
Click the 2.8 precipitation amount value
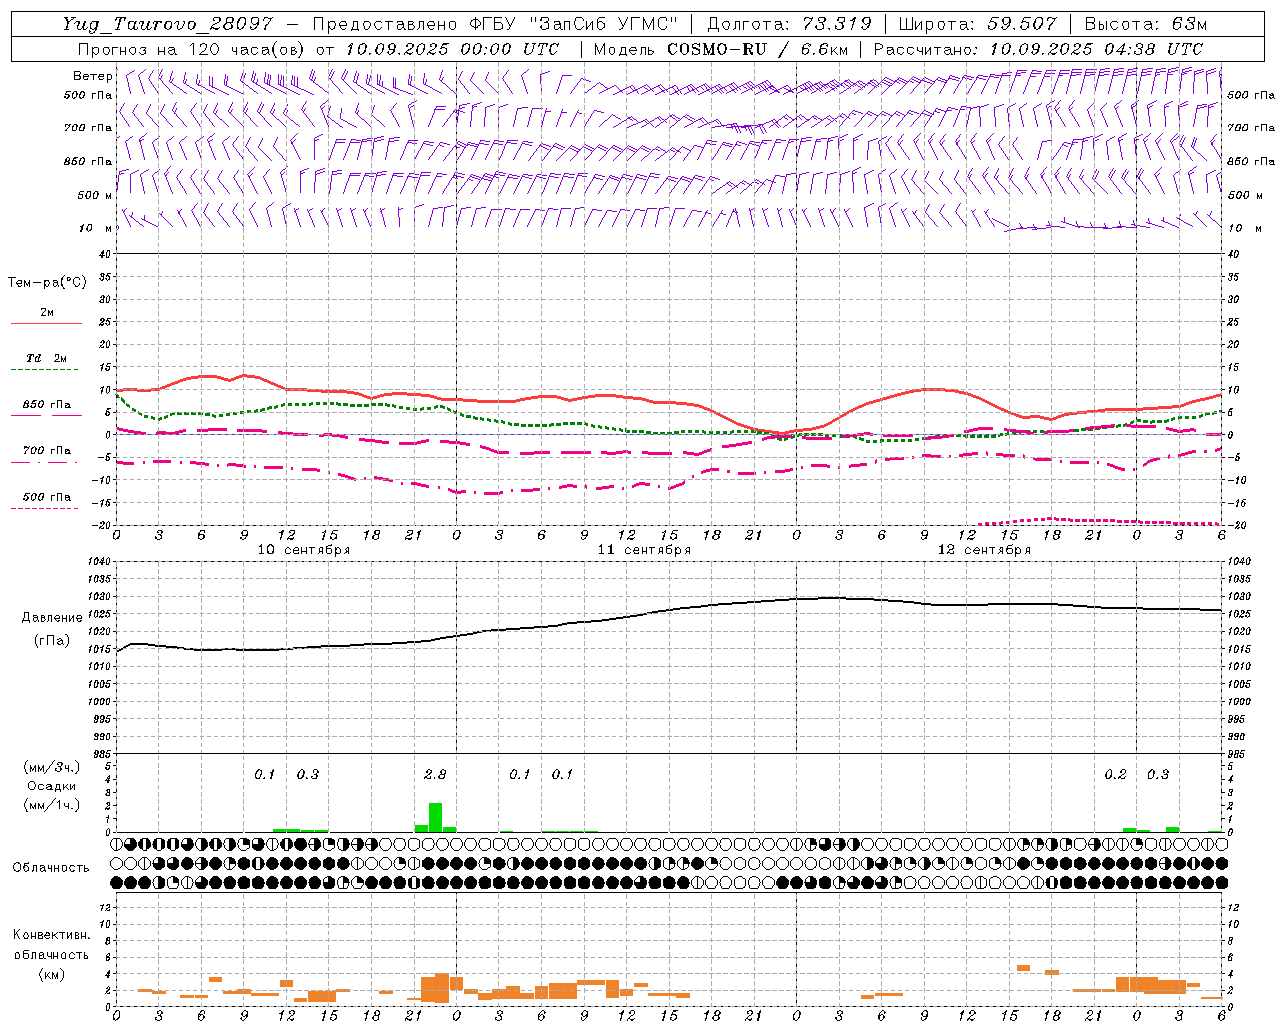tap(435, 774)
